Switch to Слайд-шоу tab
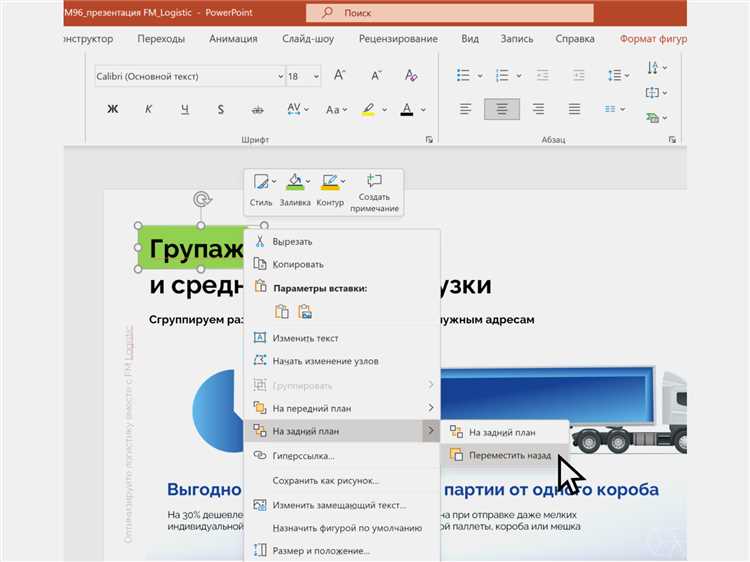750x562 pixels. coord(308,39)
